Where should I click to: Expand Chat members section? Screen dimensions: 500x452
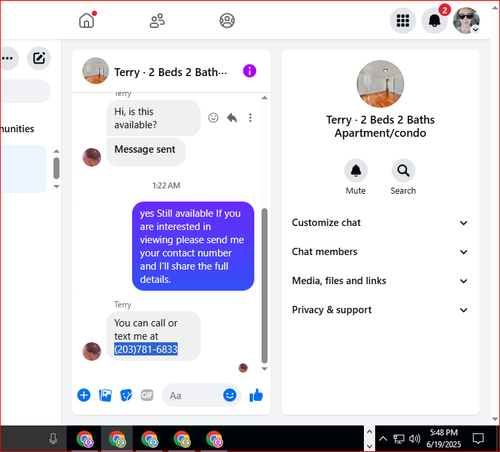click(x=380, y=252)
